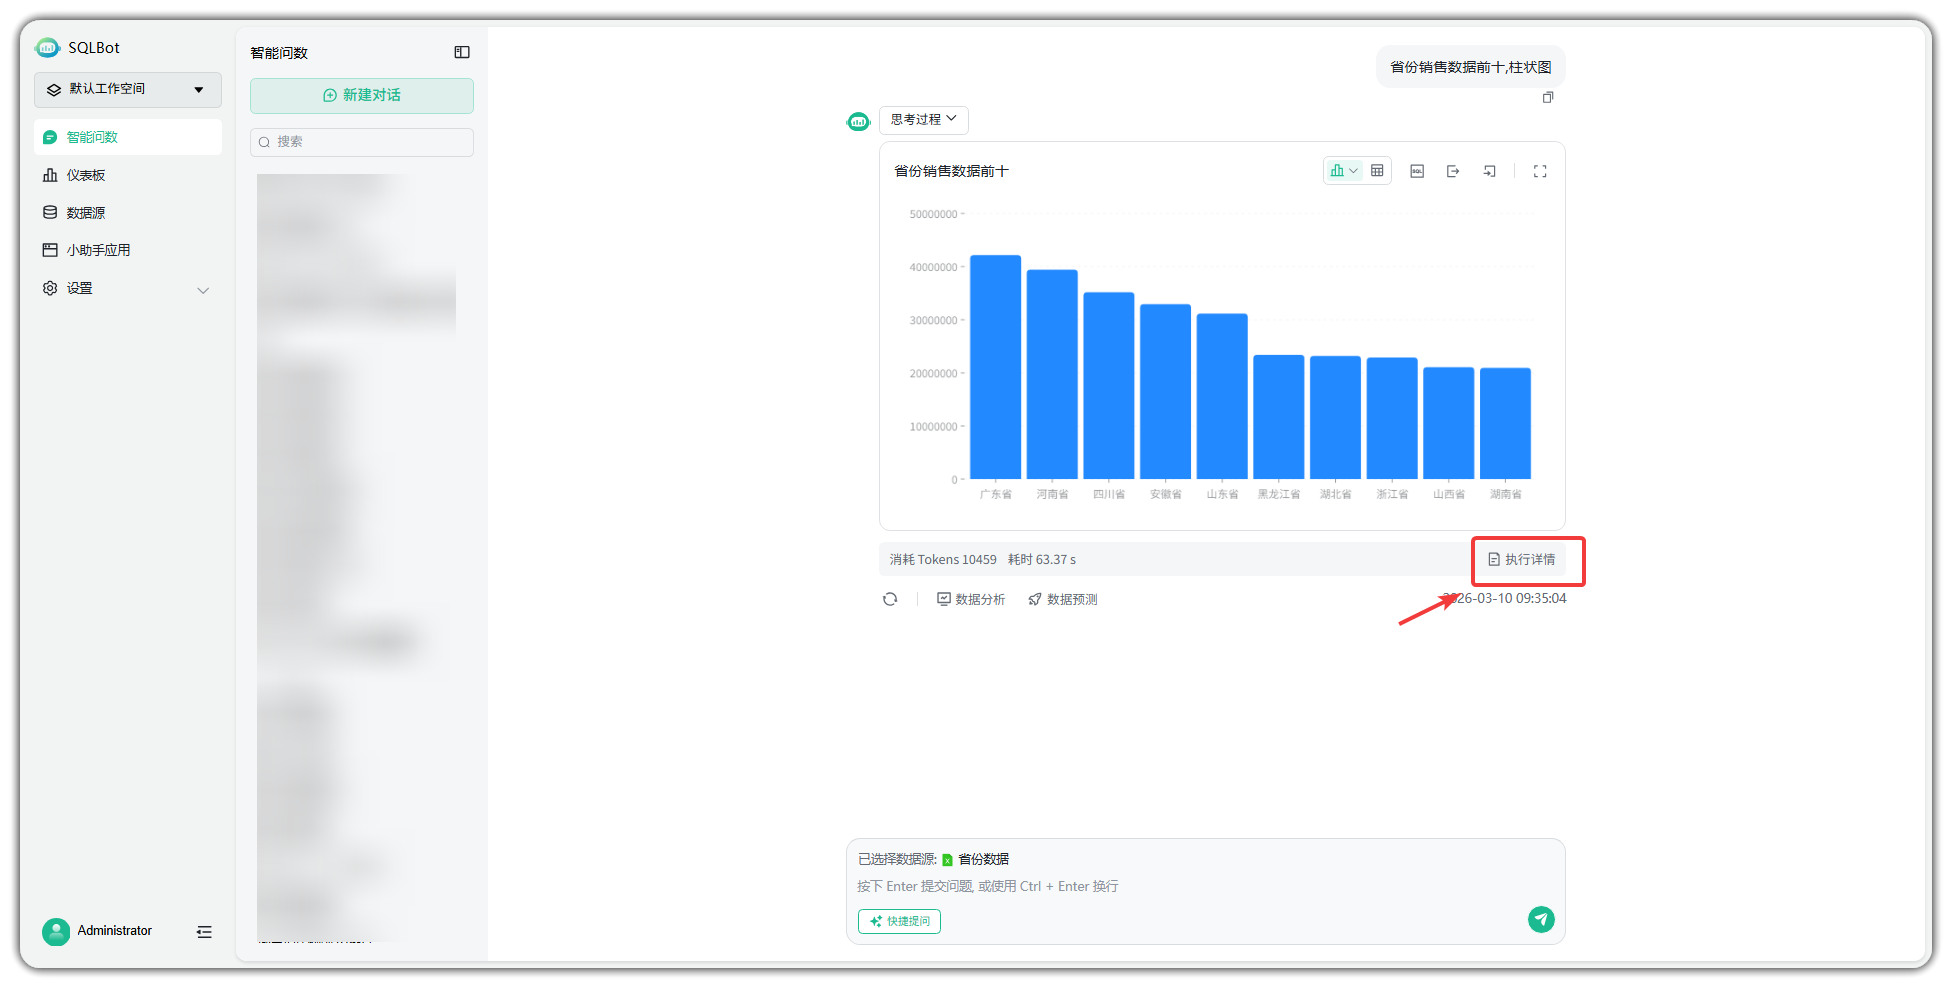Send the question with the paper plane button

(1541, 919)
